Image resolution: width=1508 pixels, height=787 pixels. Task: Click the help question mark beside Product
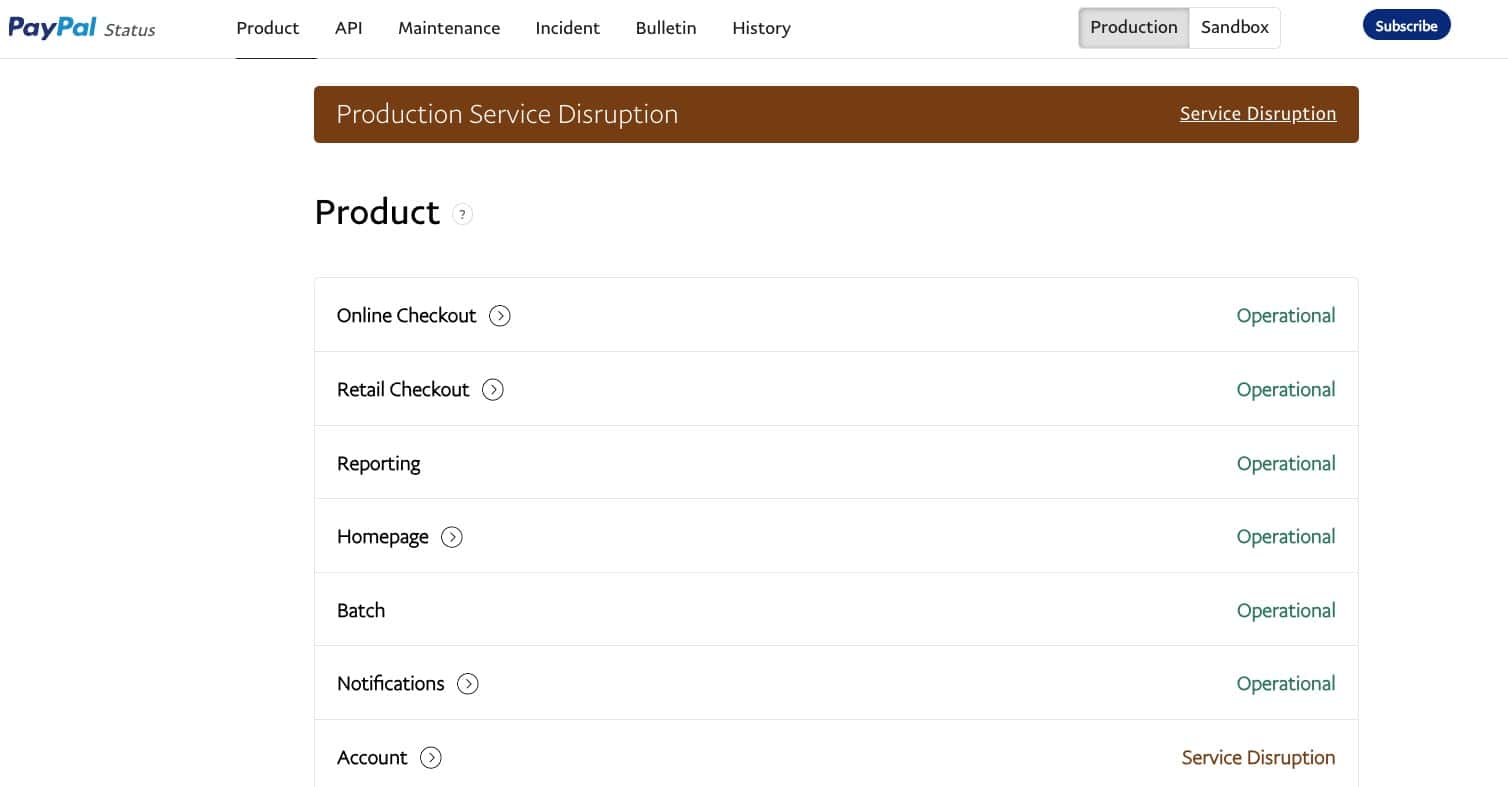(x=462, y=214)
